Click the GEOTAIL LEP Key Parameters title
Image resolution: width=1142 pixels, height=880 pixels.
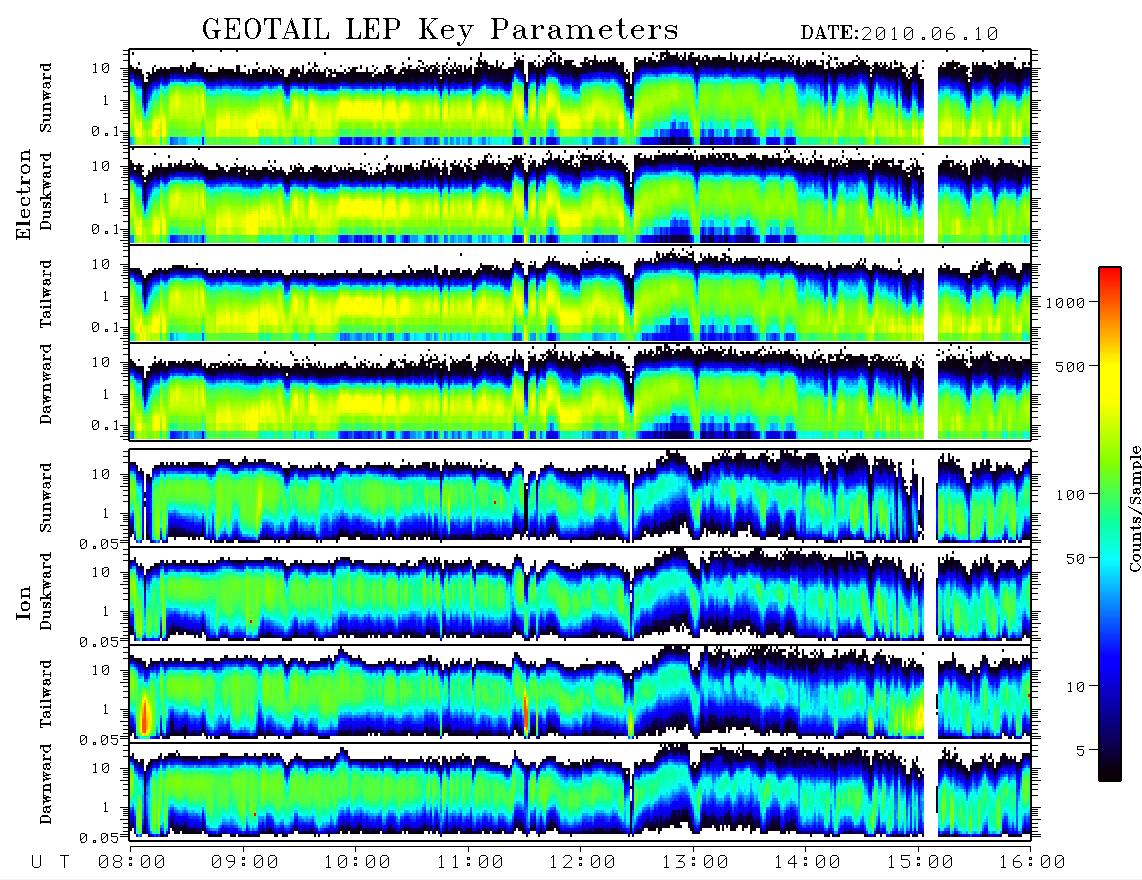(x=440, y=30)
